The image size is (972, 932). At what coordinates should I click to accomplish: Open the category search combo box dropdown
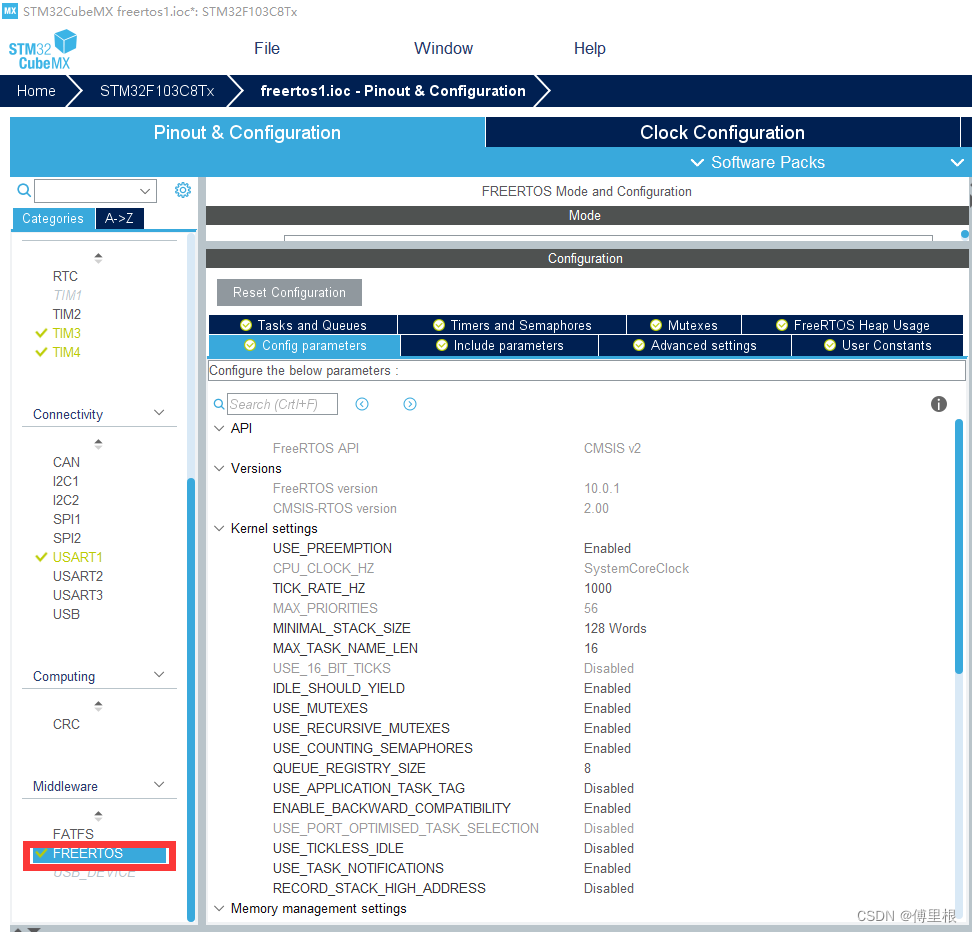click(x=145, y=191)
